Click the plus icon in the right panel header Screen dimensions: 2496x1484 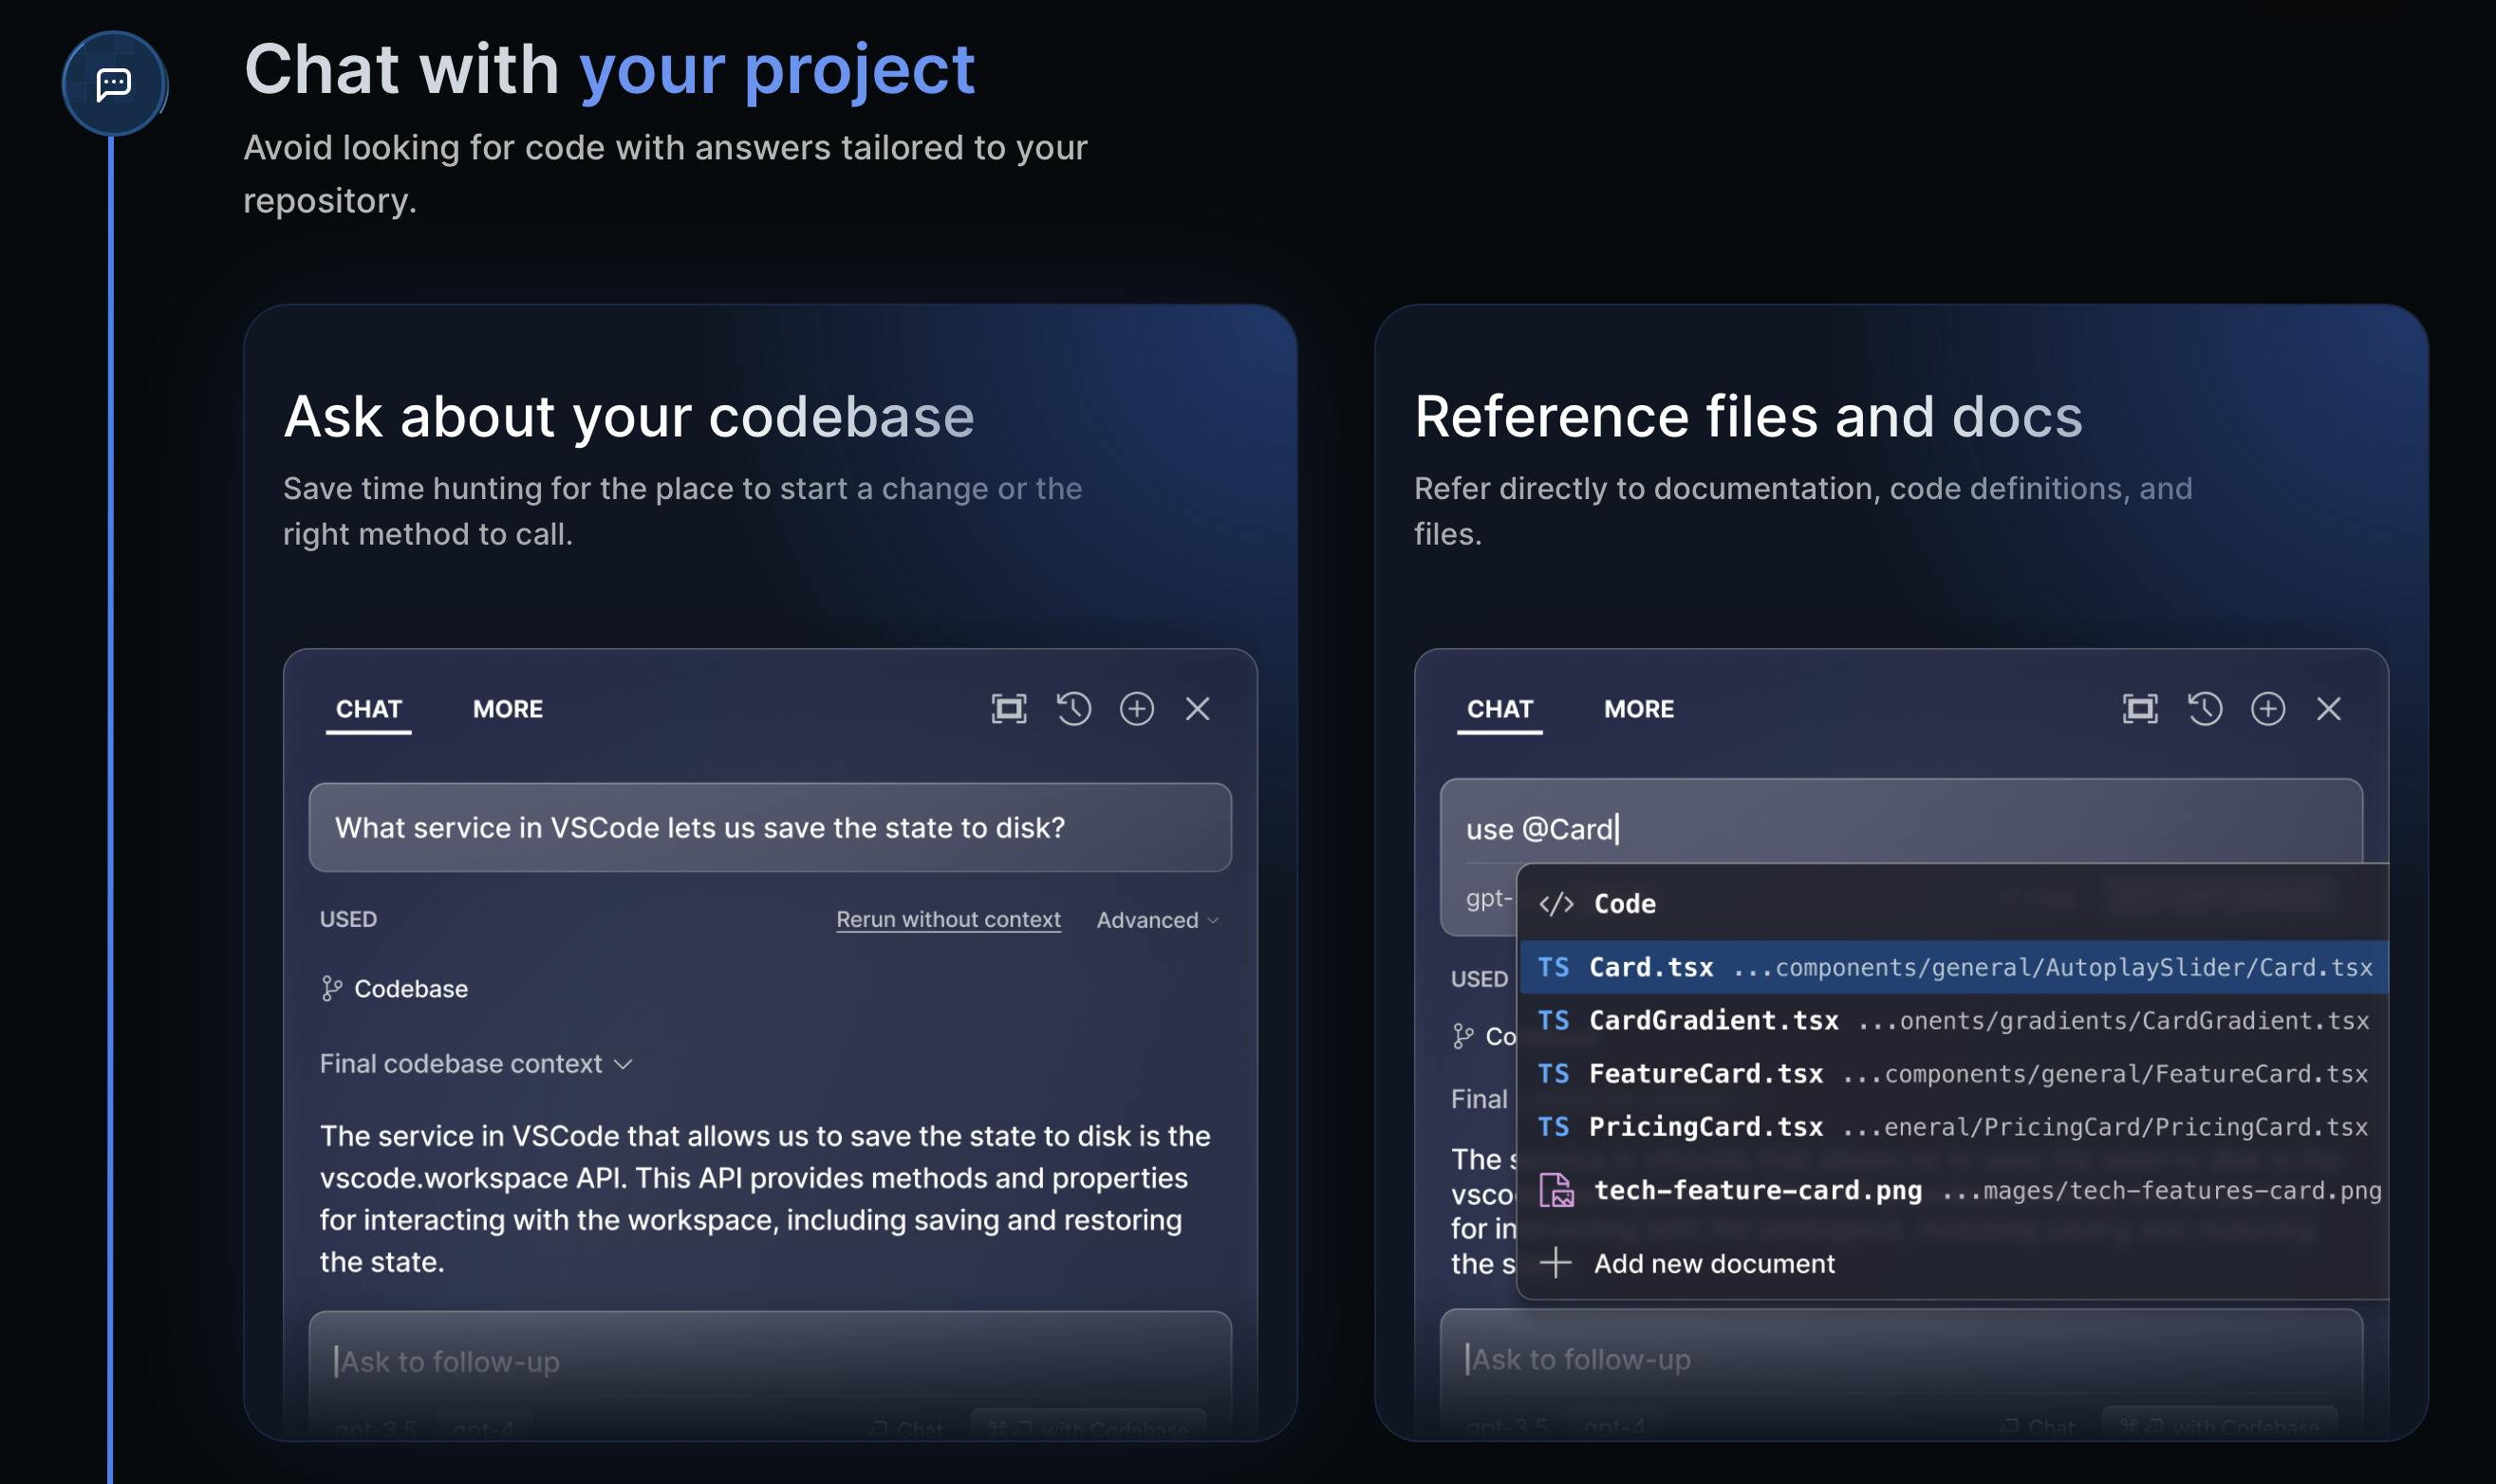[x=2267, y=709]
